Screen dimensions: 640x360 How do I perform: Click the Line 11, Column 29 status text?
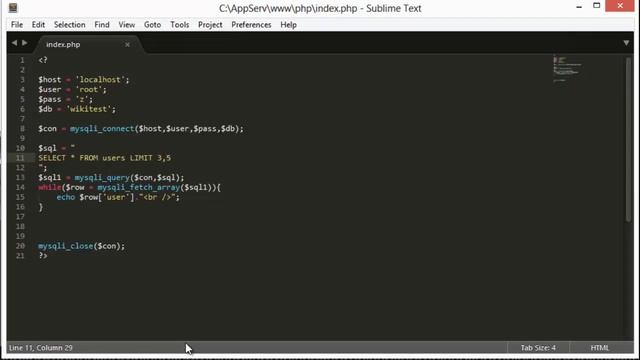40,348
